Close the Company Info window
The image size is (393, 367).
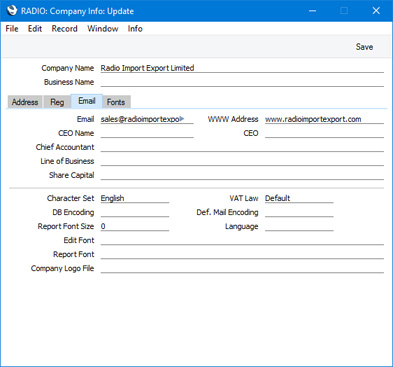[376, 11]
